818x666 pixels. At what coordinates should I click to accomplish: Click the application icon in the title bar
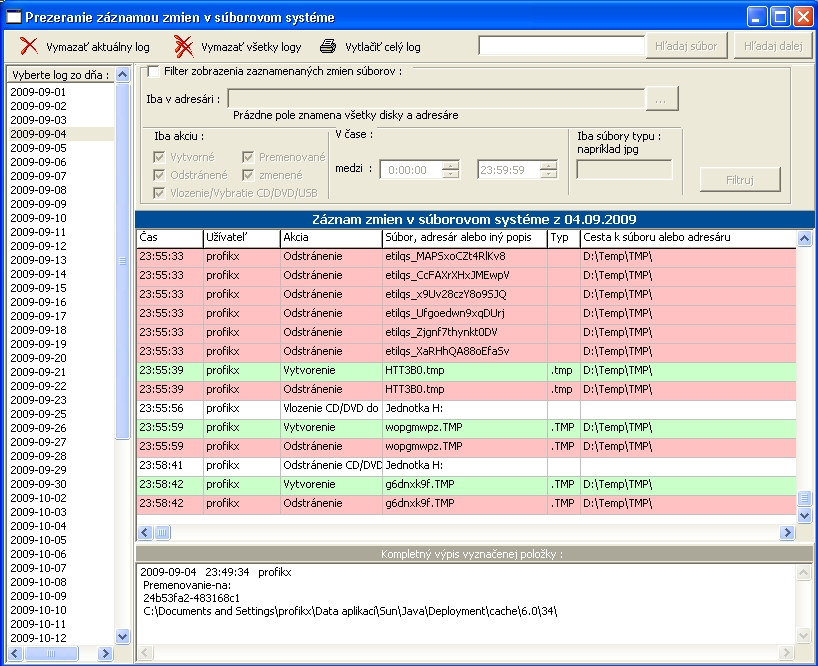click(13, 17)
